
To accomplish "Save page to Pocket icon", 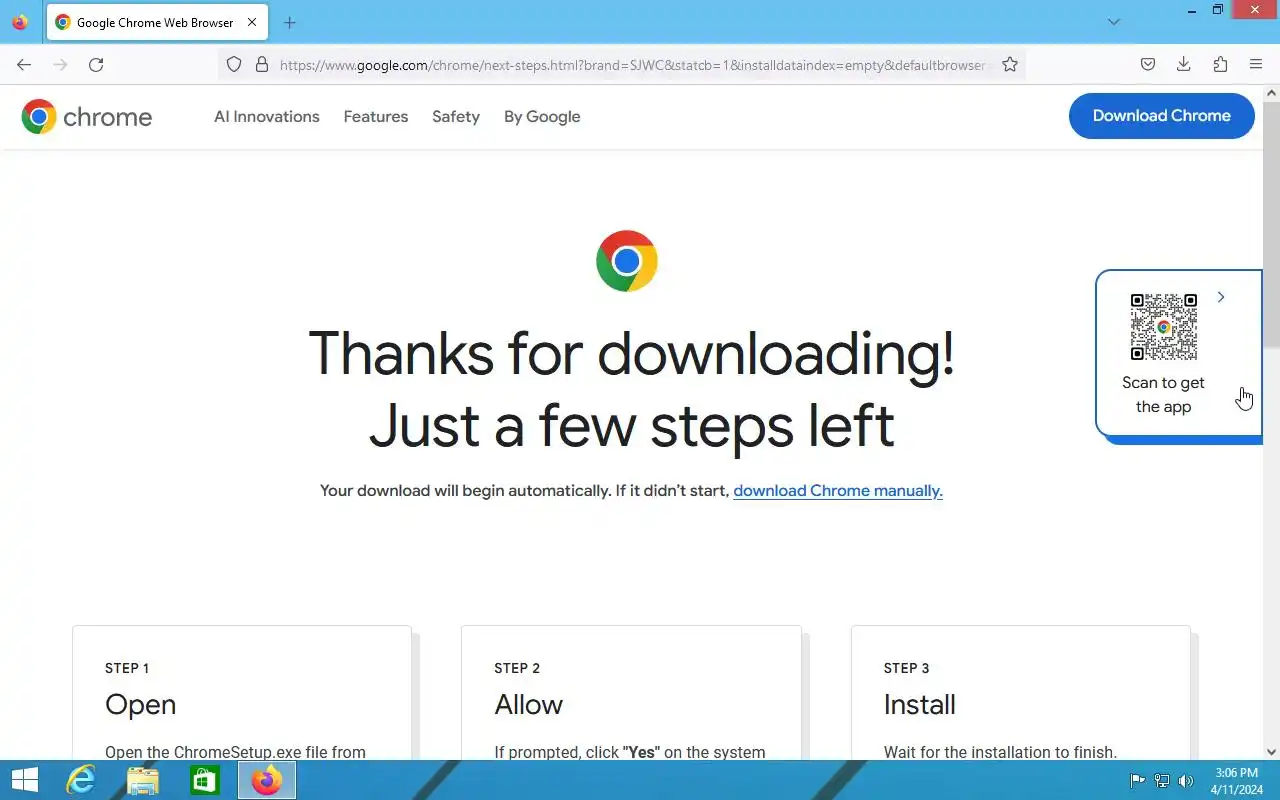I will click(x=1148, y=65).
